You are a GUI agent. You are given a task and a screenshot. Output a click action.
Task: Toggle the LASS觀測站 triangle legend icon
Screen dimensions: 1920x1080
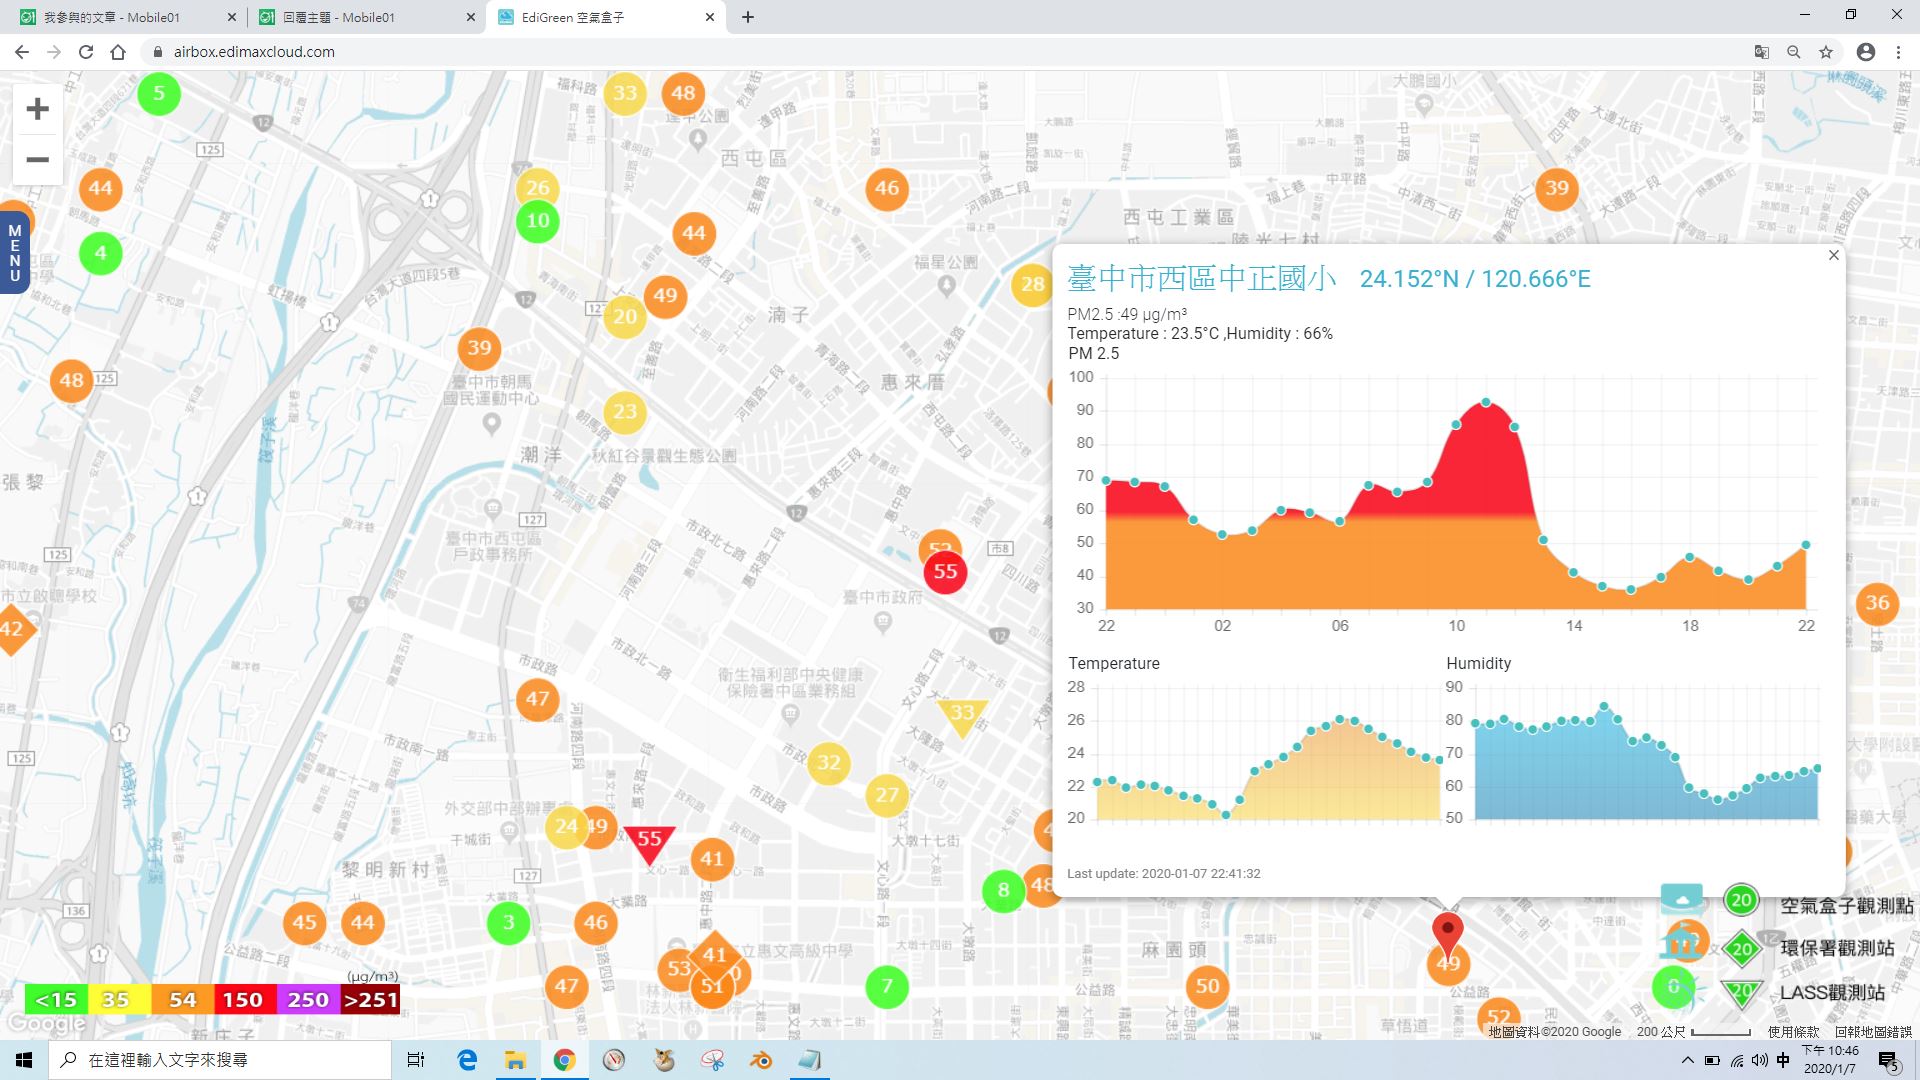click(x=1741, y=993)
